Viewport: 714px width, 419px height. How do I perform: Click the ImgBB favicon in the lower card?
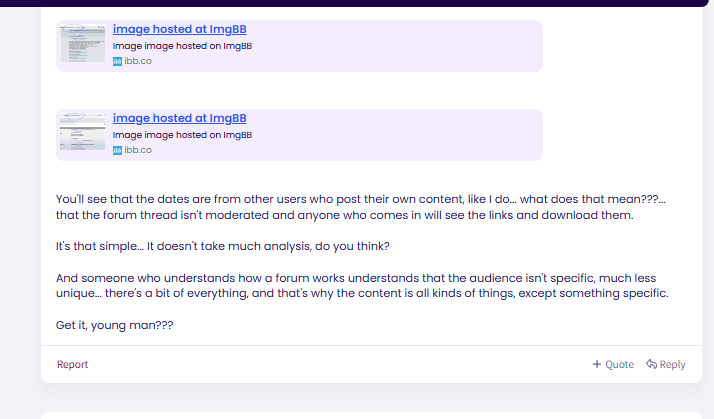tap(117, 150)
